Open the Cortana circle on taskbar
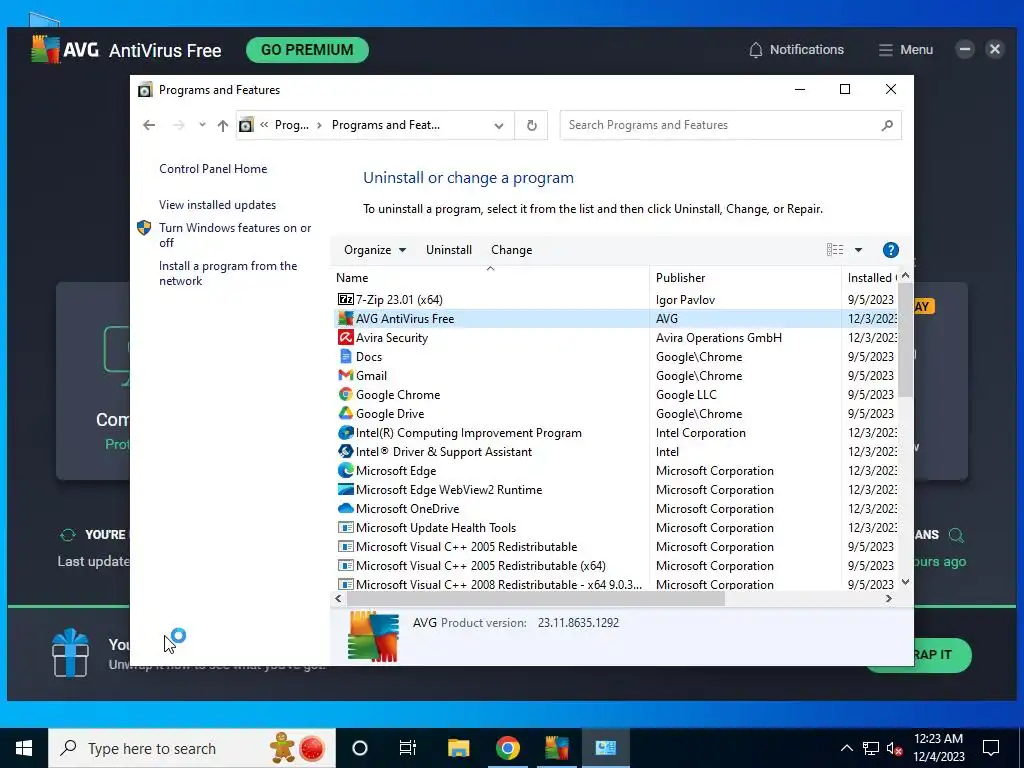 click(x=360, y=748)
